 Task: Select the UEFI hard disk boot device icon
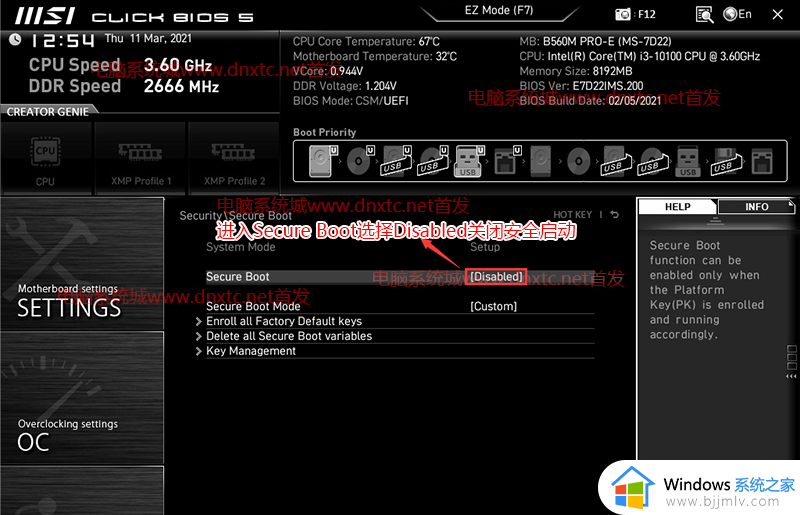(x=322, y=161)
